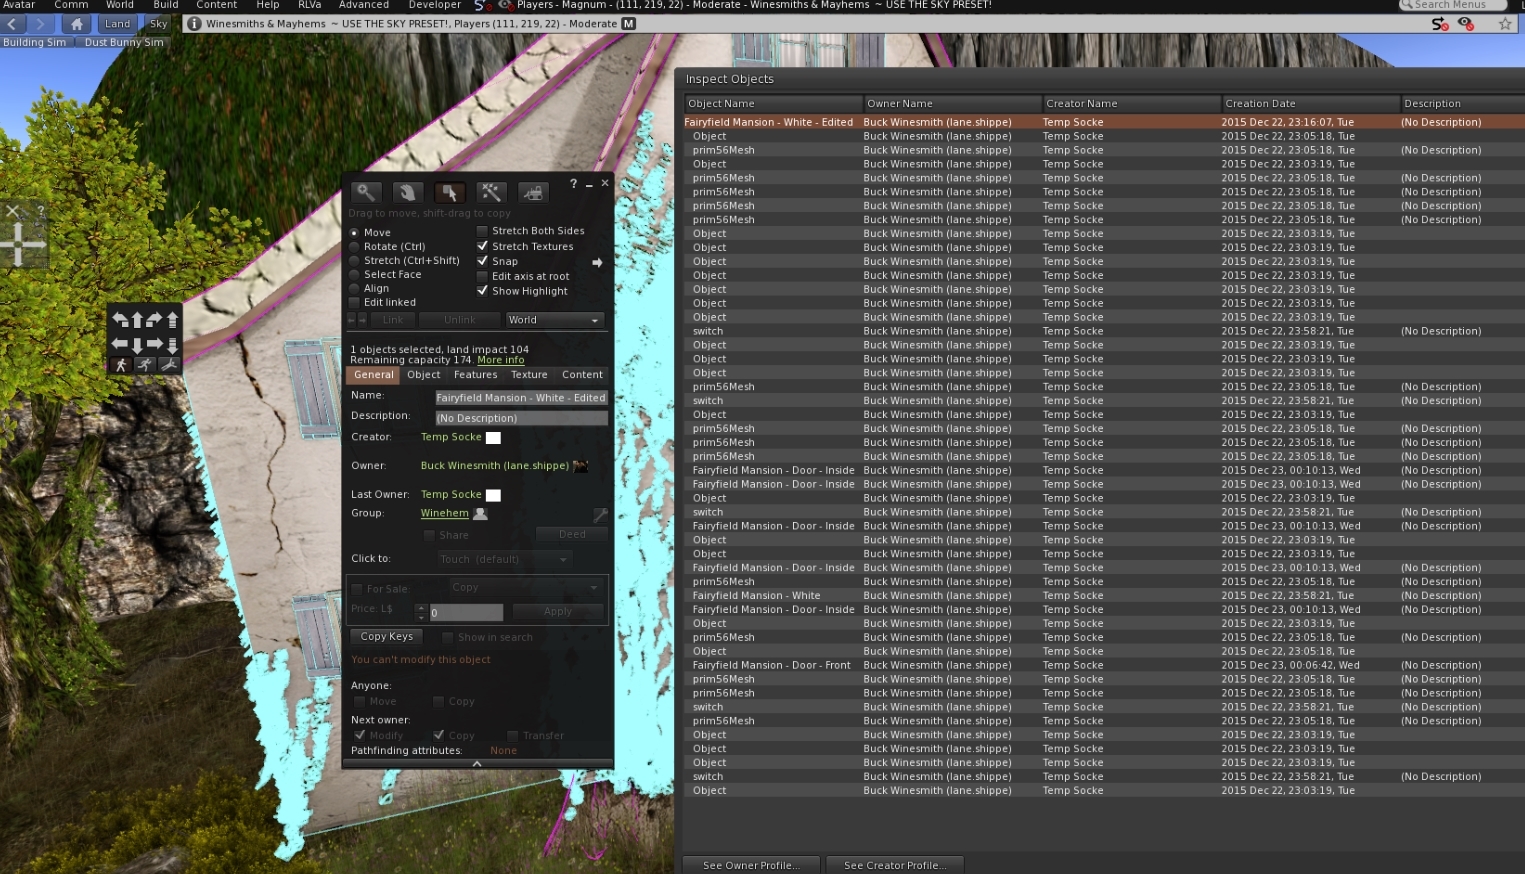Click the info icon beside location text
Image resolution: width=1525 pixels, height=874 pixels.
194,24
